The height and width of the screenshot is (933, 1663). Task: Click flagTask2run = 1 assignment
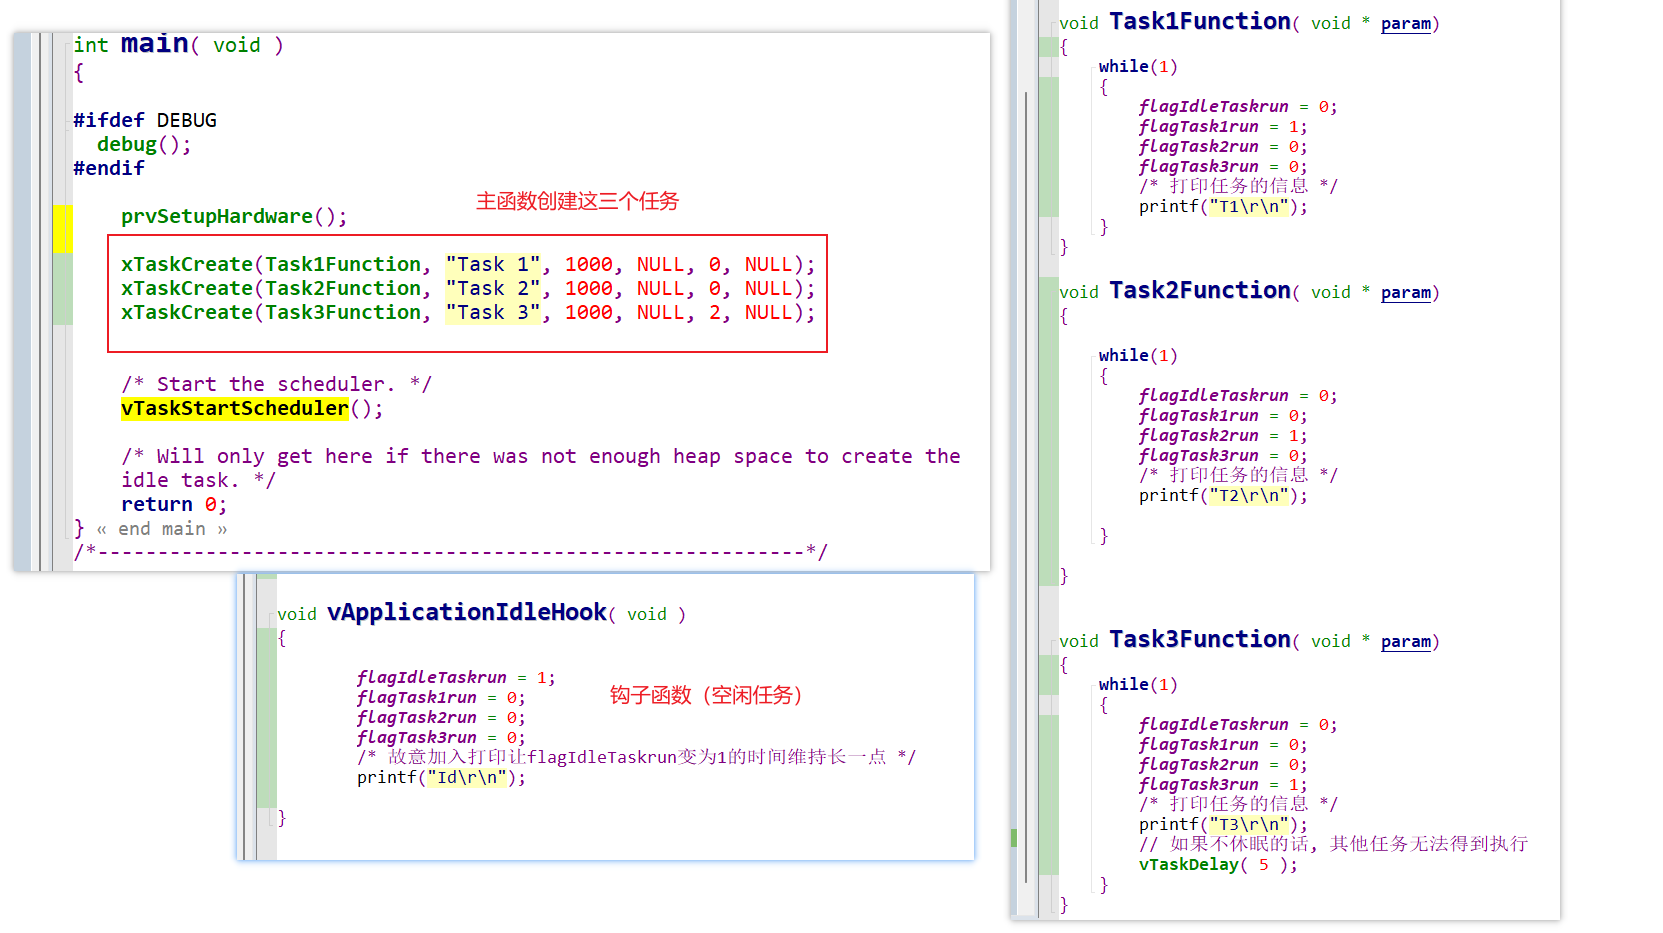click(x=1223, y=435)
